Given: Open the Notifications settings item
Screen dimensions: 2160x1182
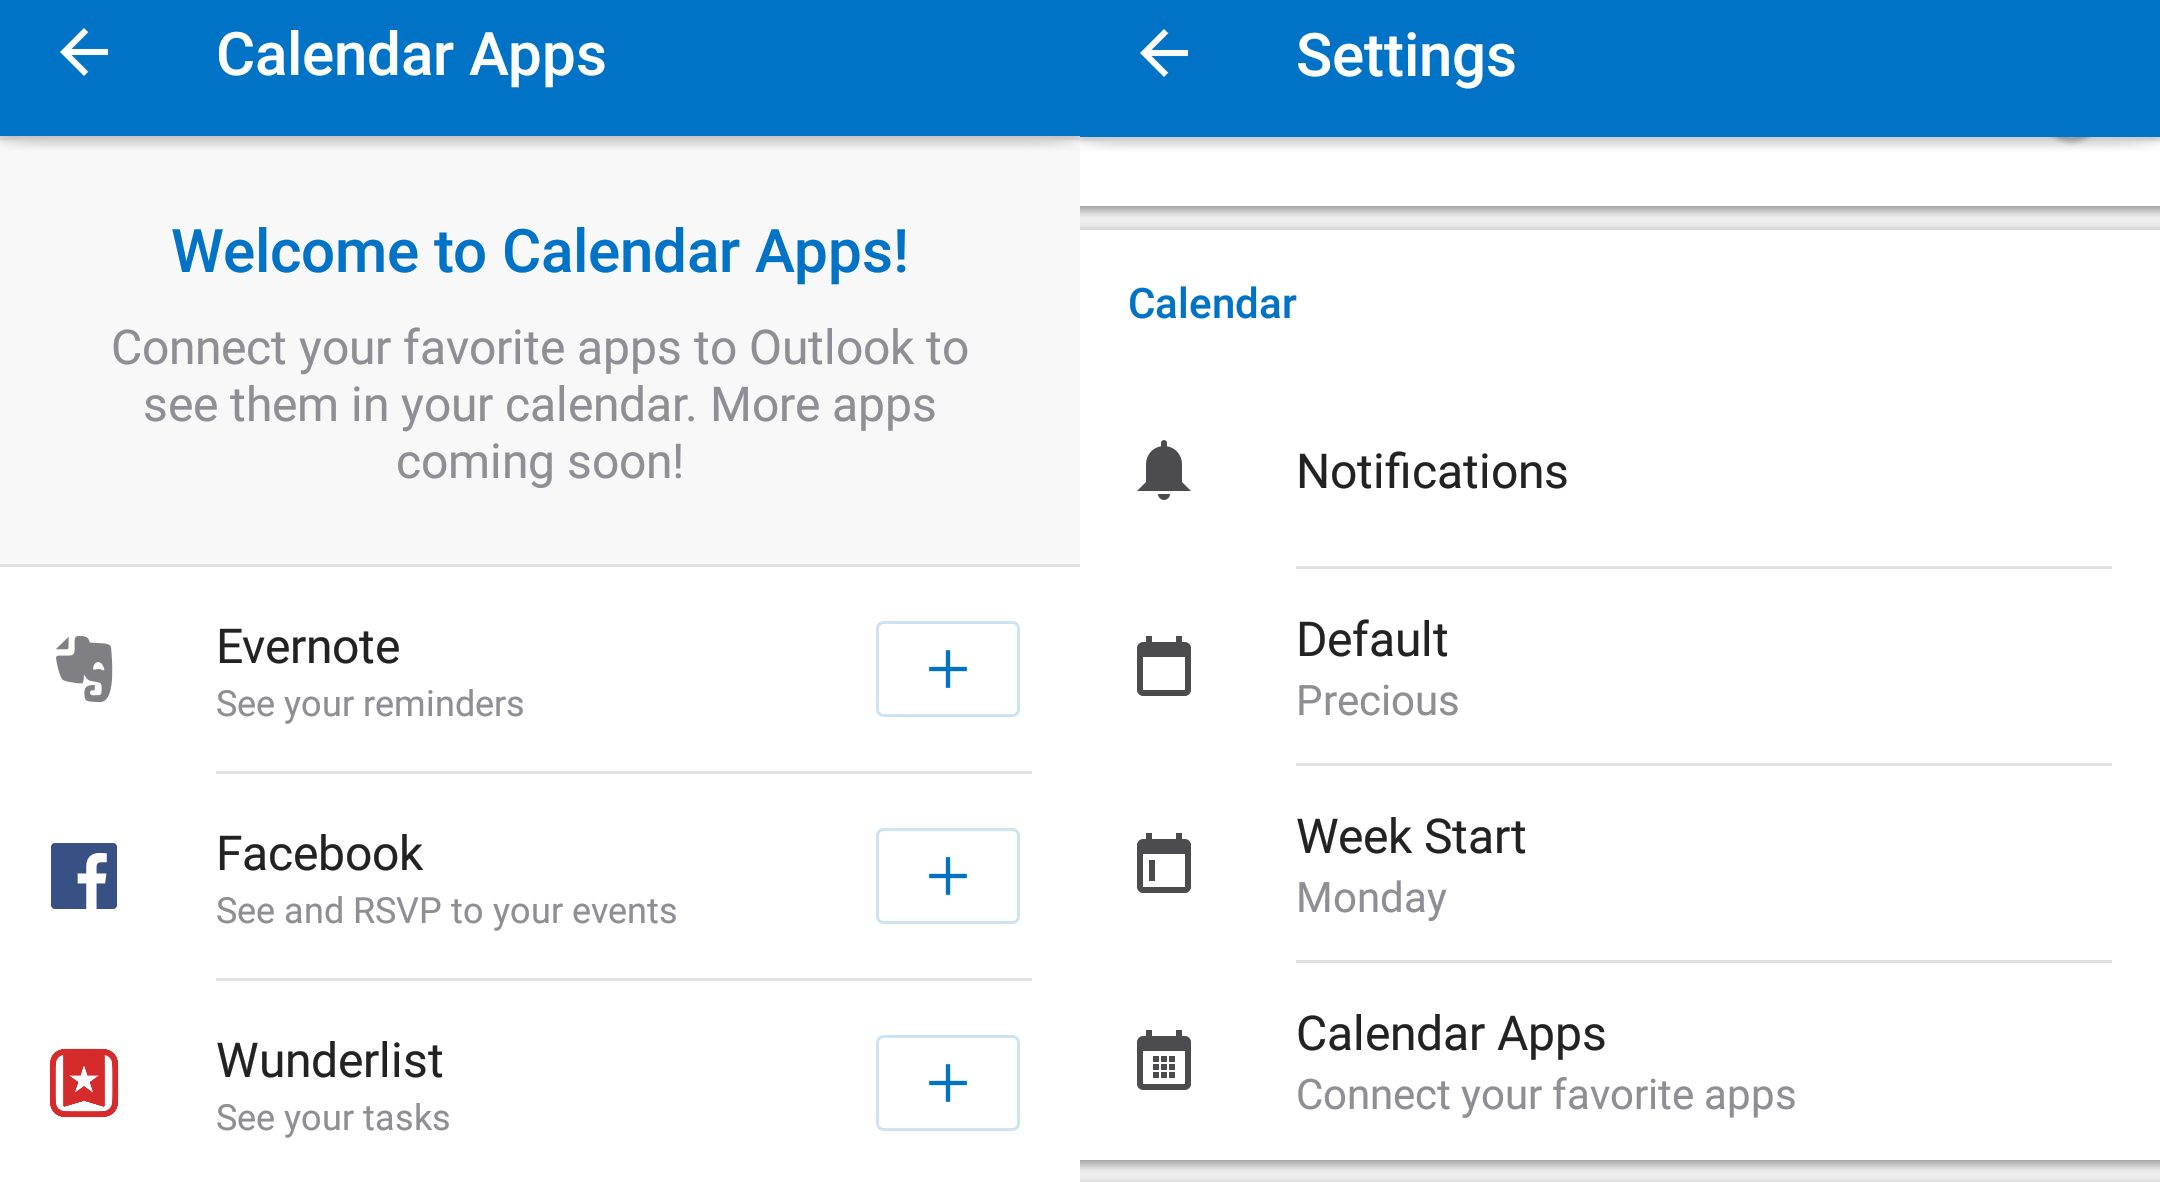Looking at the screenshot, I should point(1431,471).
